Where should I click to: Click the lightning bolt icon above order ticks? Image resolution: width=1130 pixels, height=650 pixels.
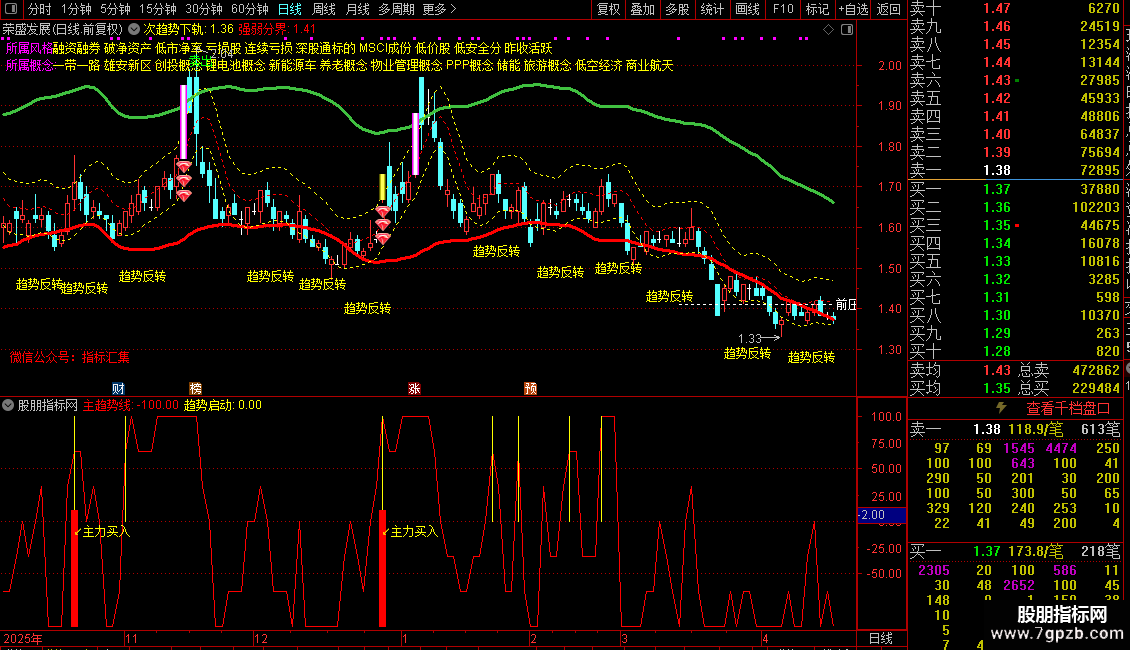pyautogui.click(x=1001, y=408)
